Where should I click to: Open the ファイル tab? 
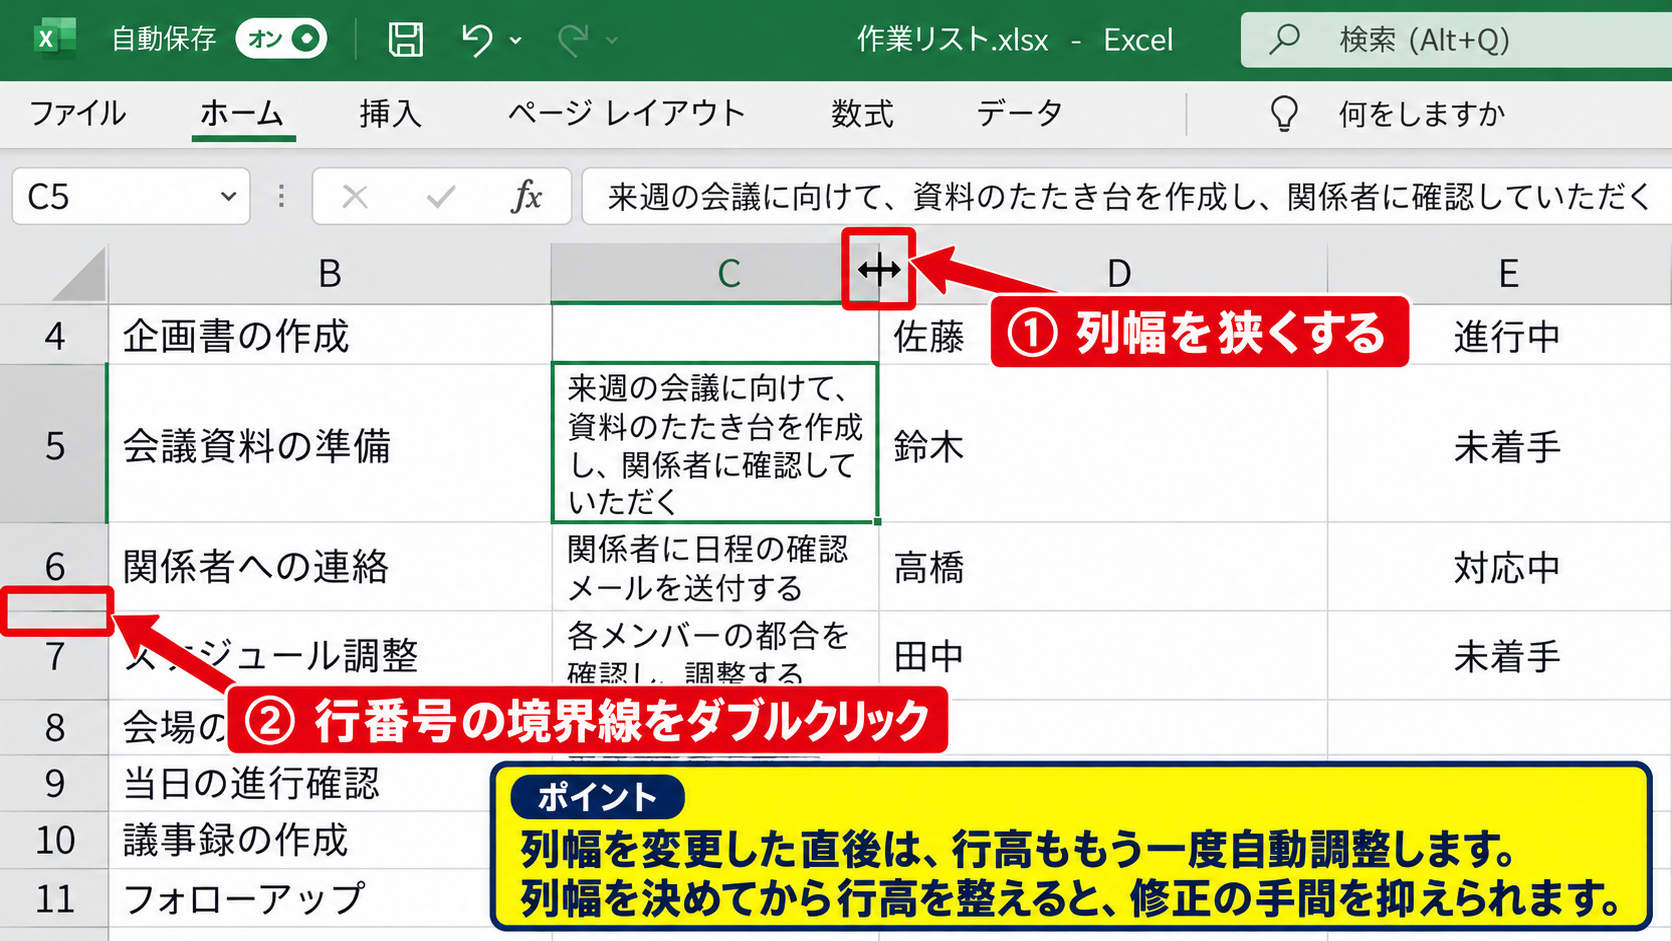[77, 113]
